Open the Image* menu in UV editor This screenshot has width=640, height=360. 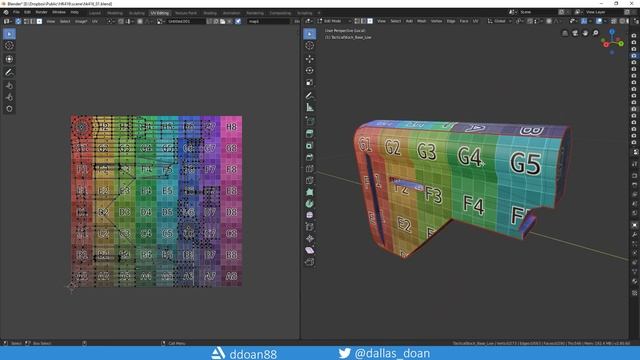click(x=81, y=21)
